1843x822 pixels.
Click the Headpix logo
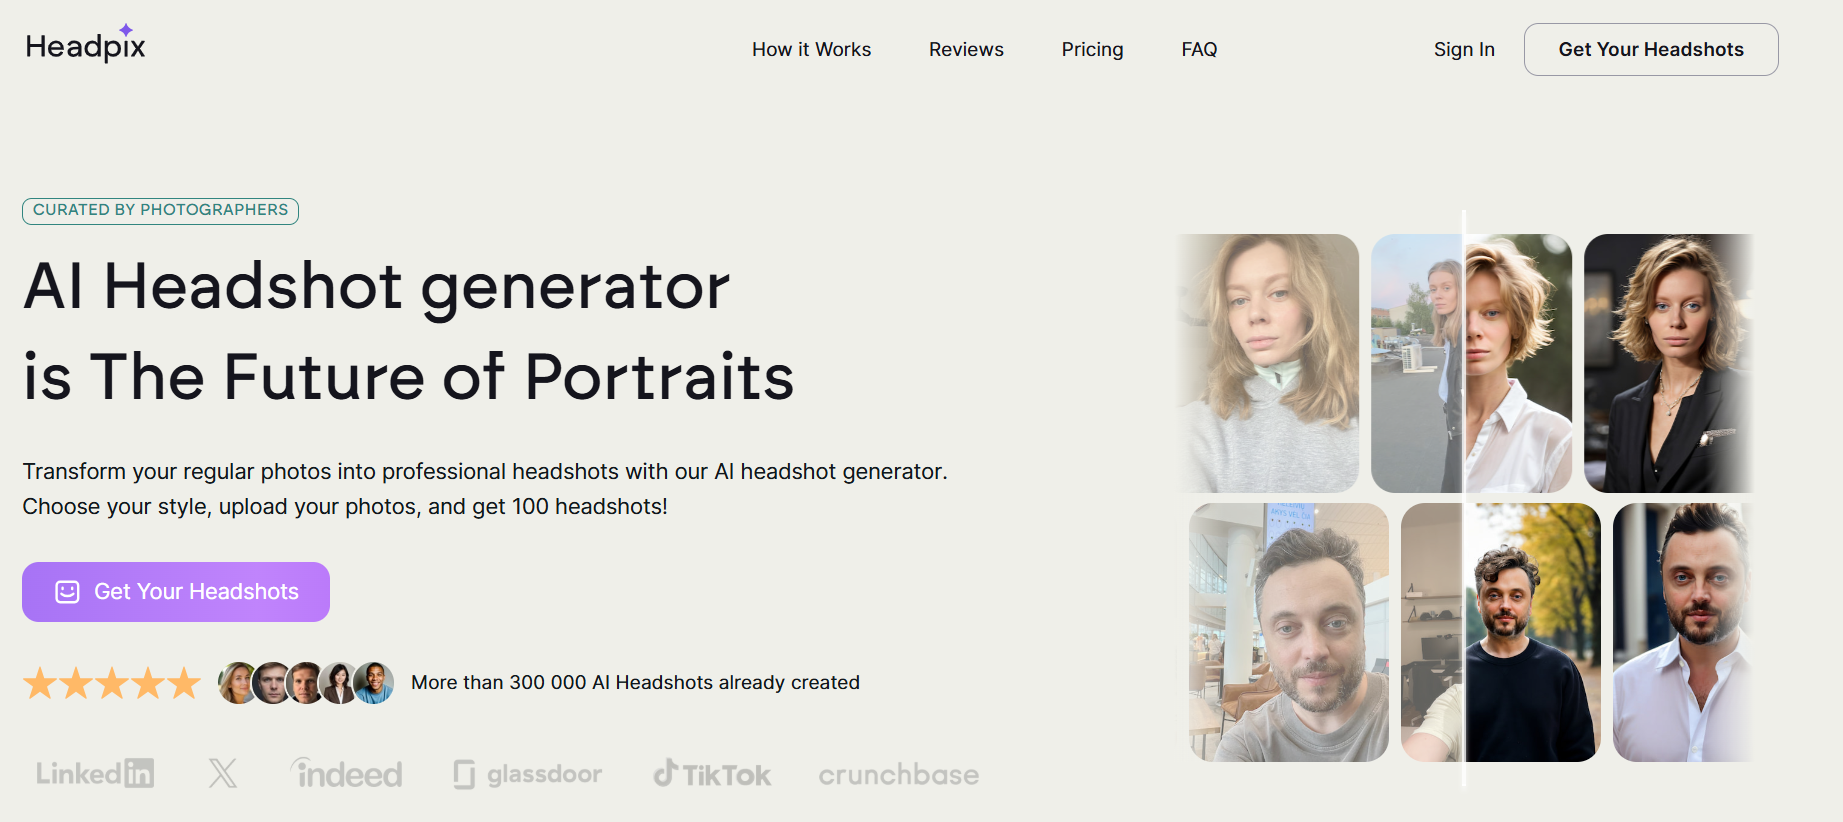coord(86,44)
